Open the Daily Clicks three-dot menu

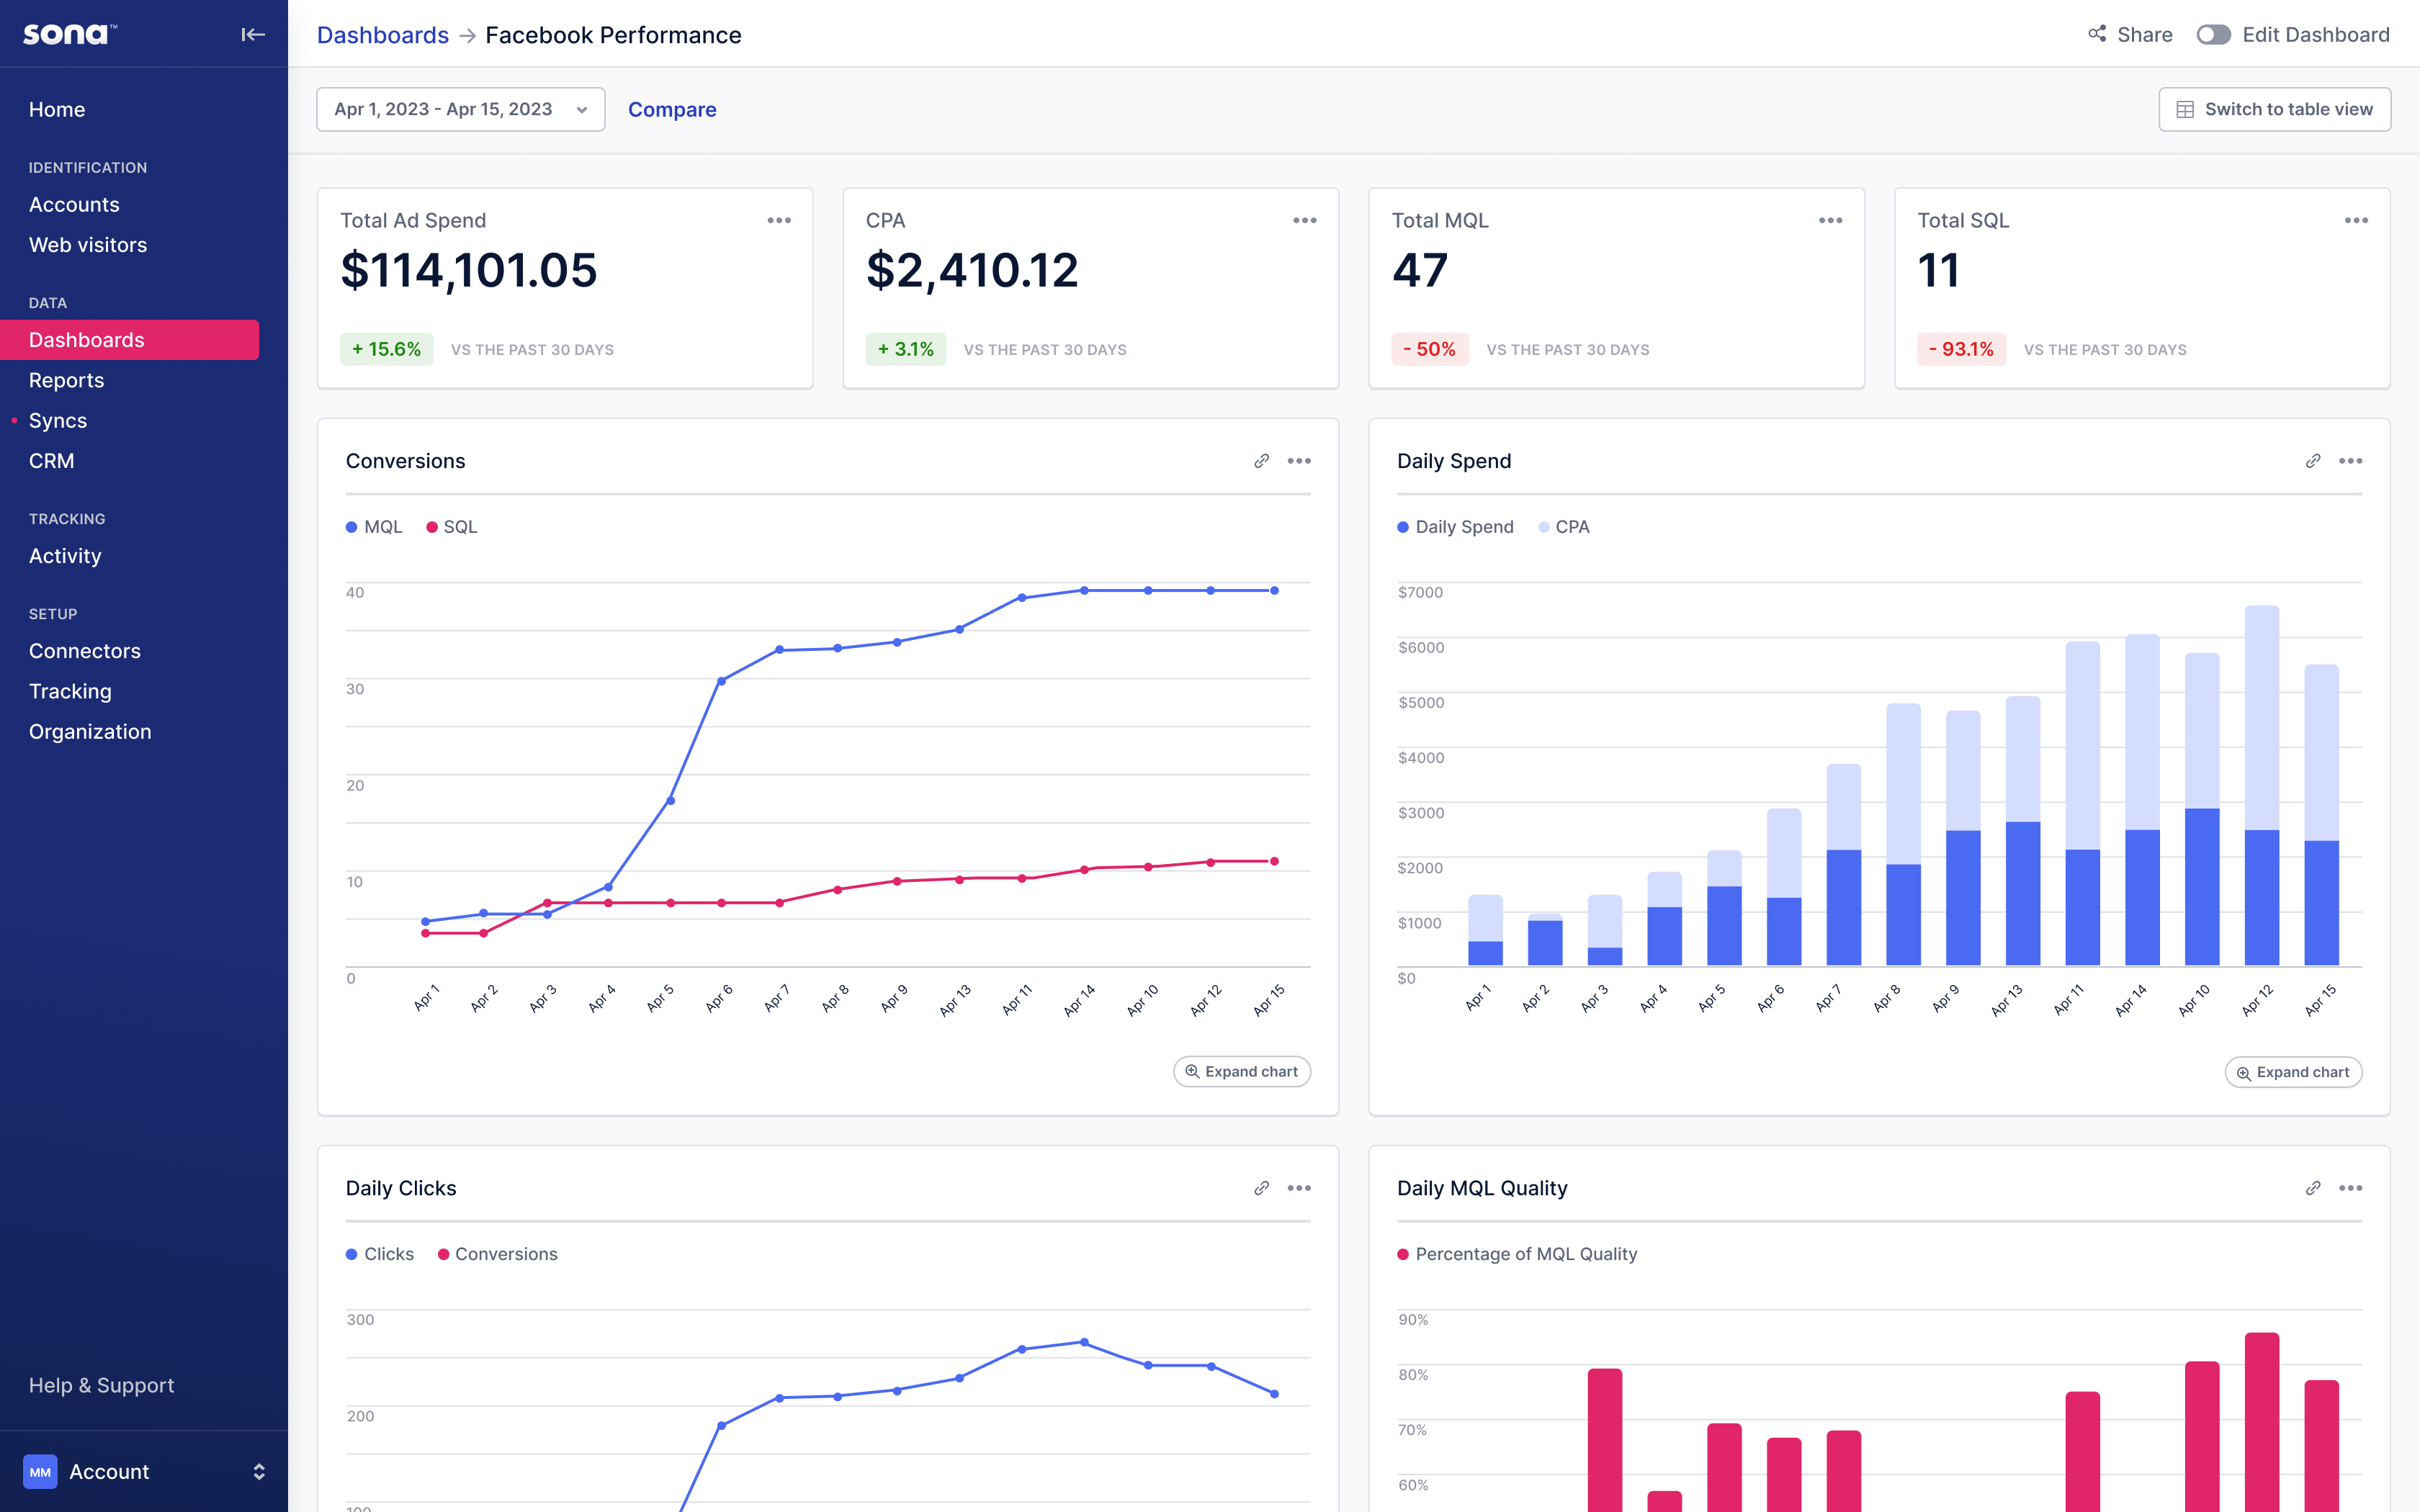point(1300,1188)
